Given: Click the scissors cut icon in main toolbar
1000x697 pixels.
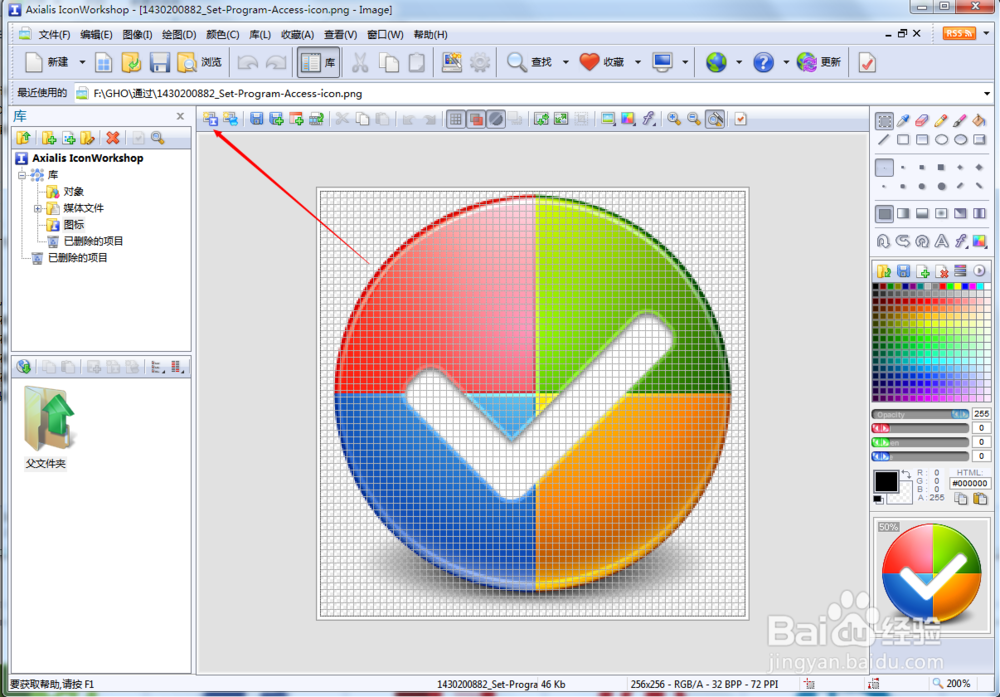Looking at the screenshot, I should tap(360, 62).
